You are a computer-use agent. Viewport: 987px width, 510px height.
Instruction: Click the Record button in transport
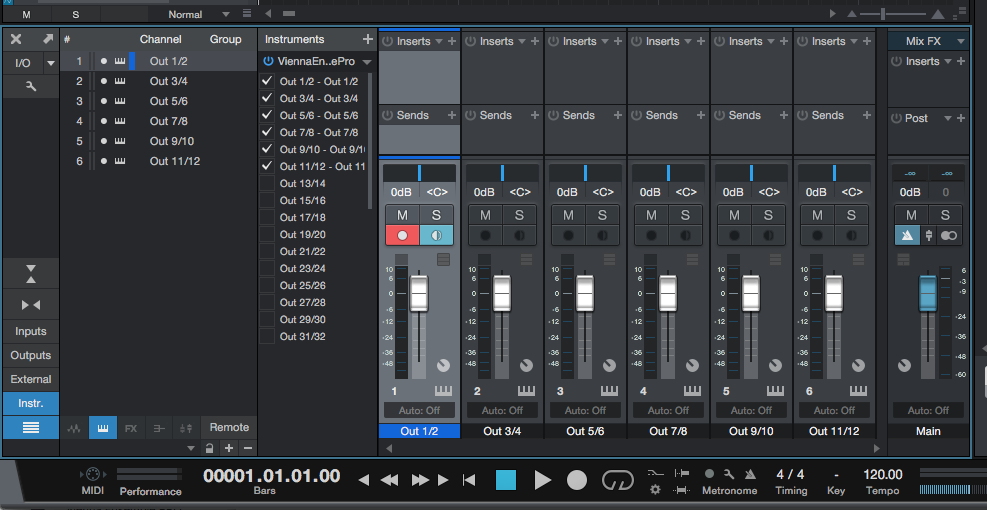(577, 480)
